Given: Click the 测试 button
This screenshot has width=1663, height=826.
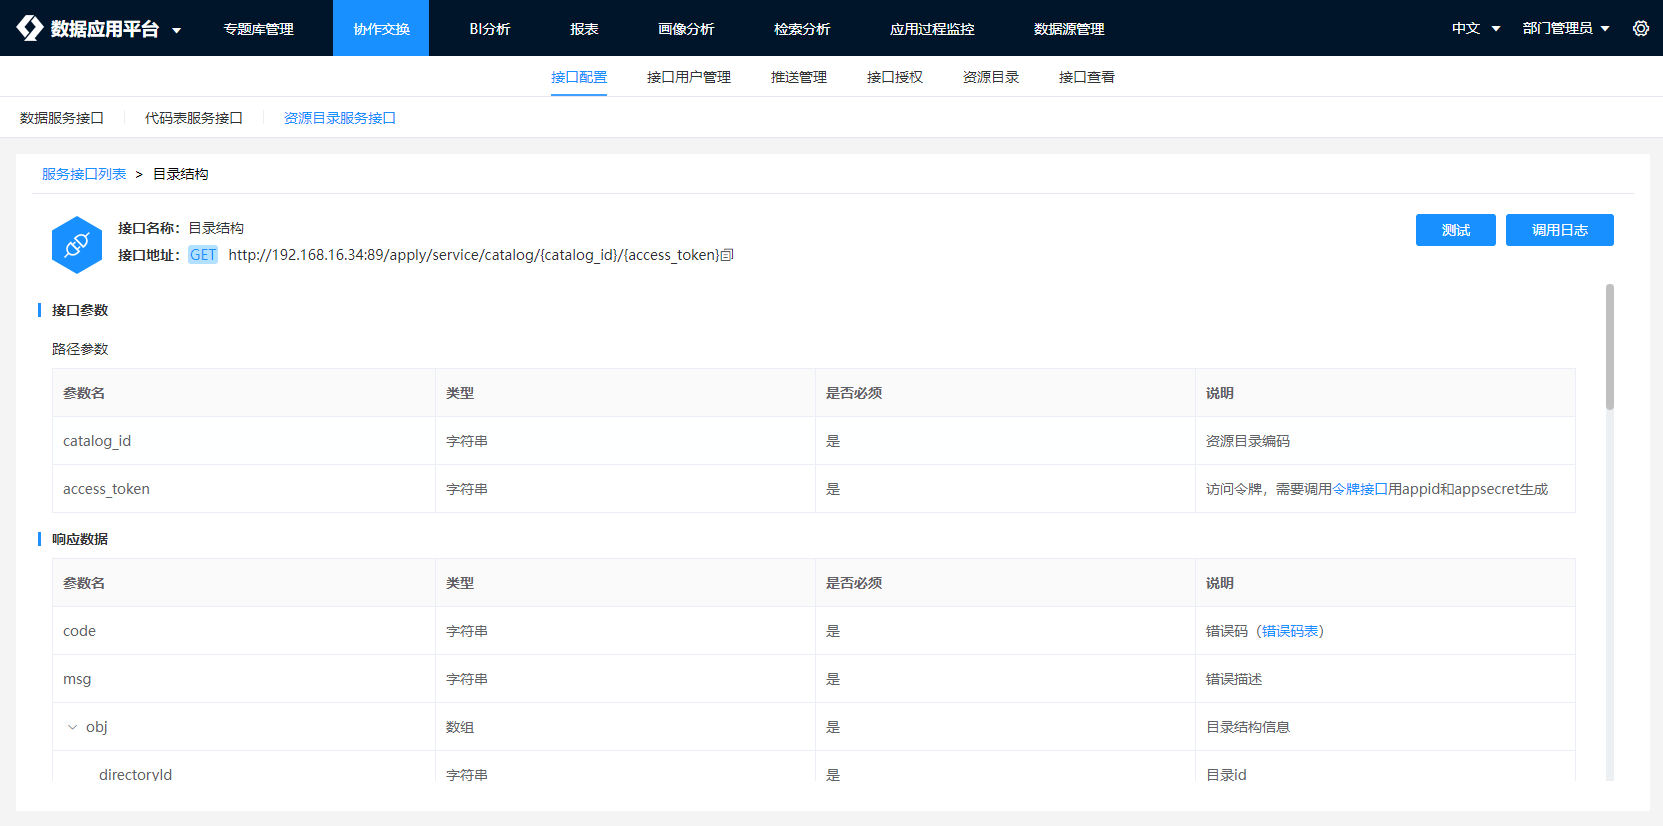Looking at the screenshot, I should 1455,230.
